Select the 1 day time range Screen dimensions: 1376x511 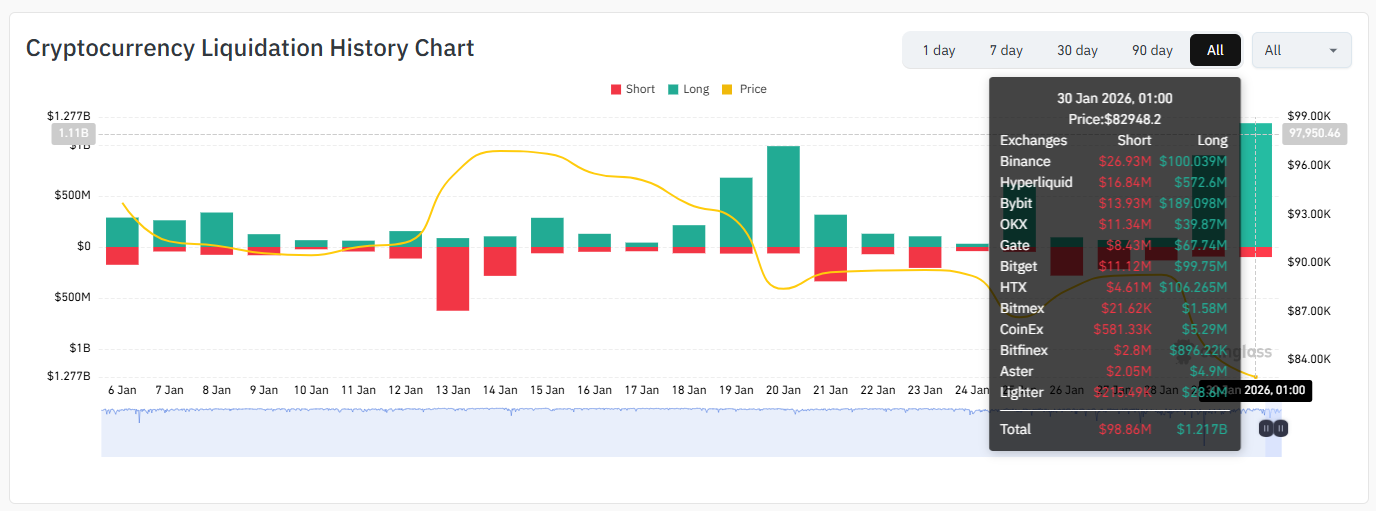click(938, 50)
